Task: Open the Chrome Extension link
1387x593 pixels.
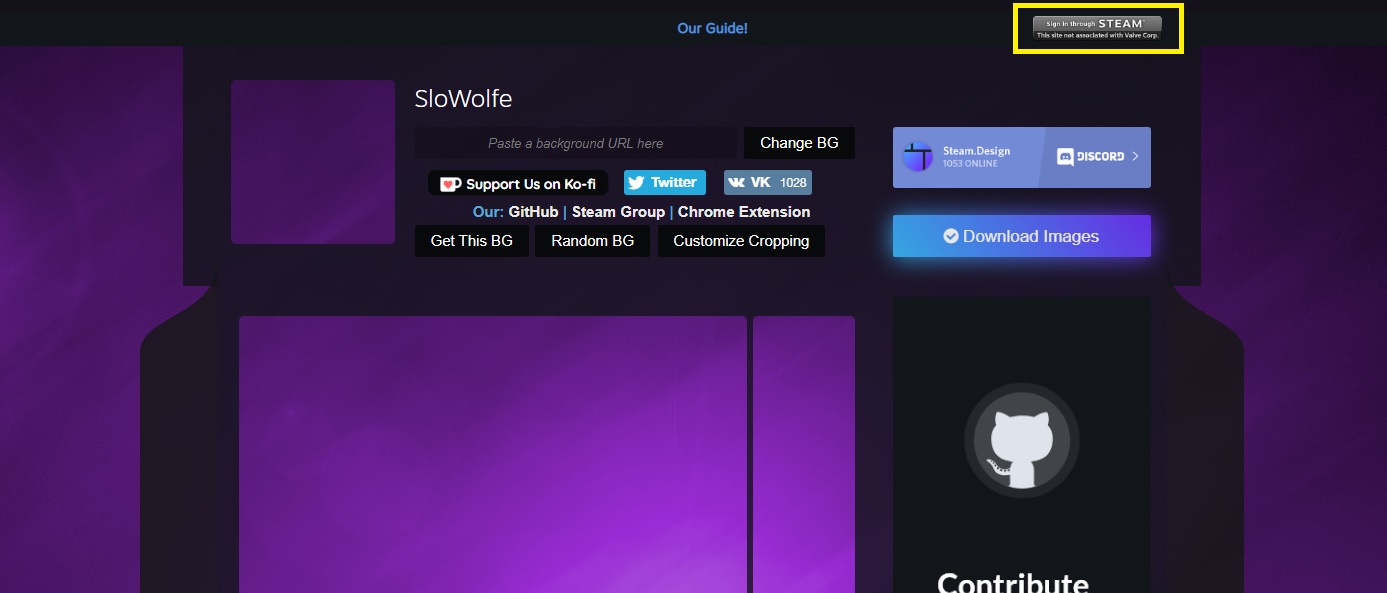Action: [744, 212]
